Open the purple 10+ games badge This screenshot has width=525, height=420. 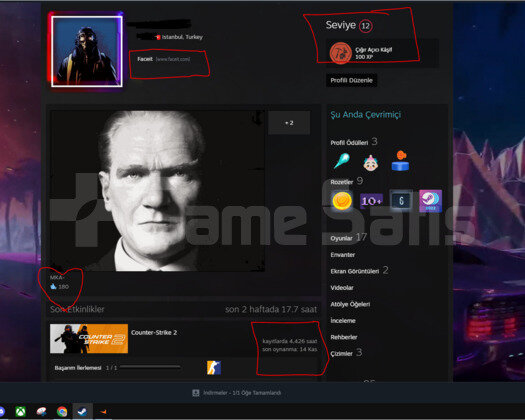pyautogui.click(x=371, y=201)
